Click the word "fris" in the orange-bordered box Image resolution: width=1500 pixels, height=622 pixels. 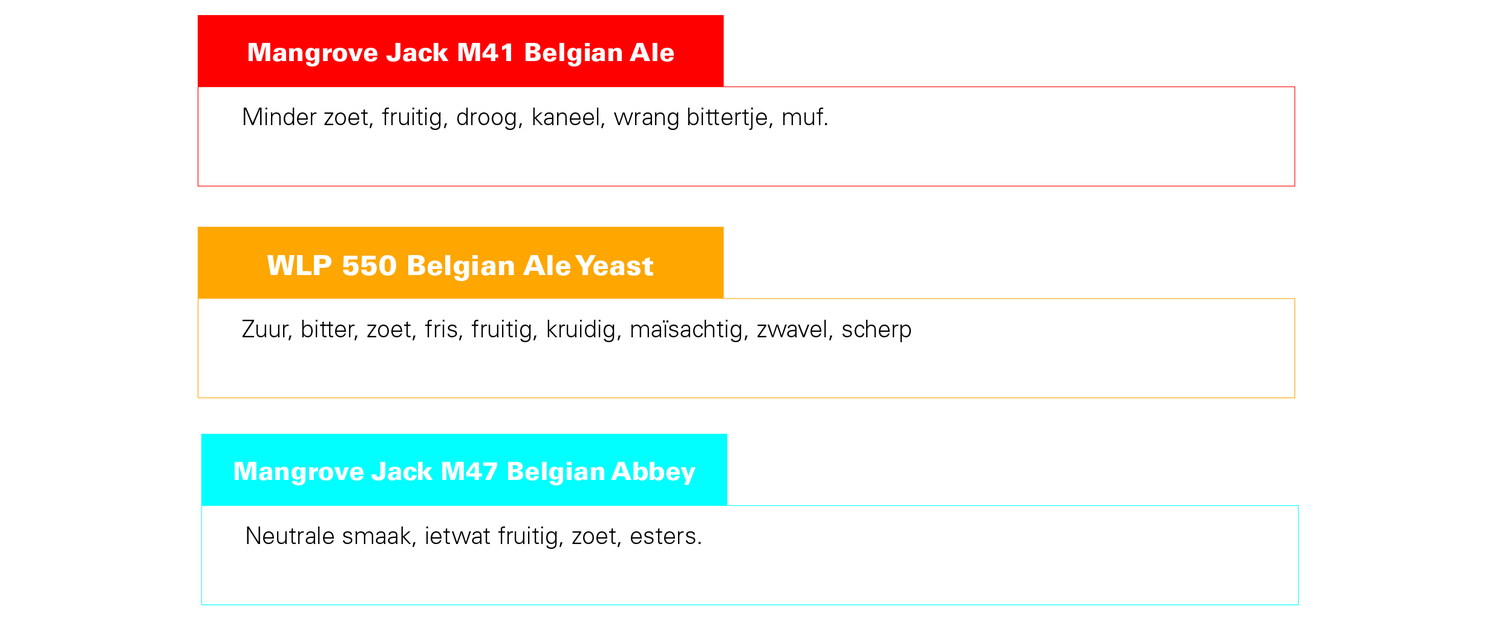point(443,329)
